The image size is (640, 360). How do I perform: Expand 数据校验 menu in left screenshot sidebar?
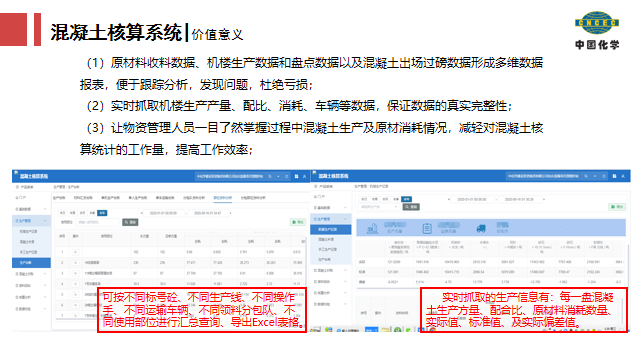(x=31, y=309)
